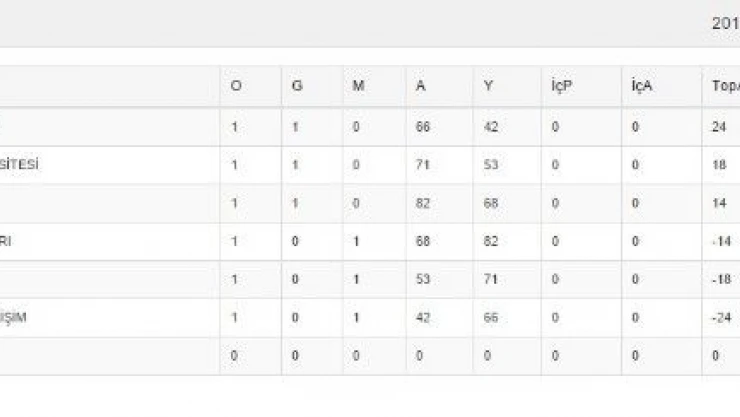This screenshot has height=417, width=740.
Task: Click the 'O' column header
Action: (x=236, y=86)
